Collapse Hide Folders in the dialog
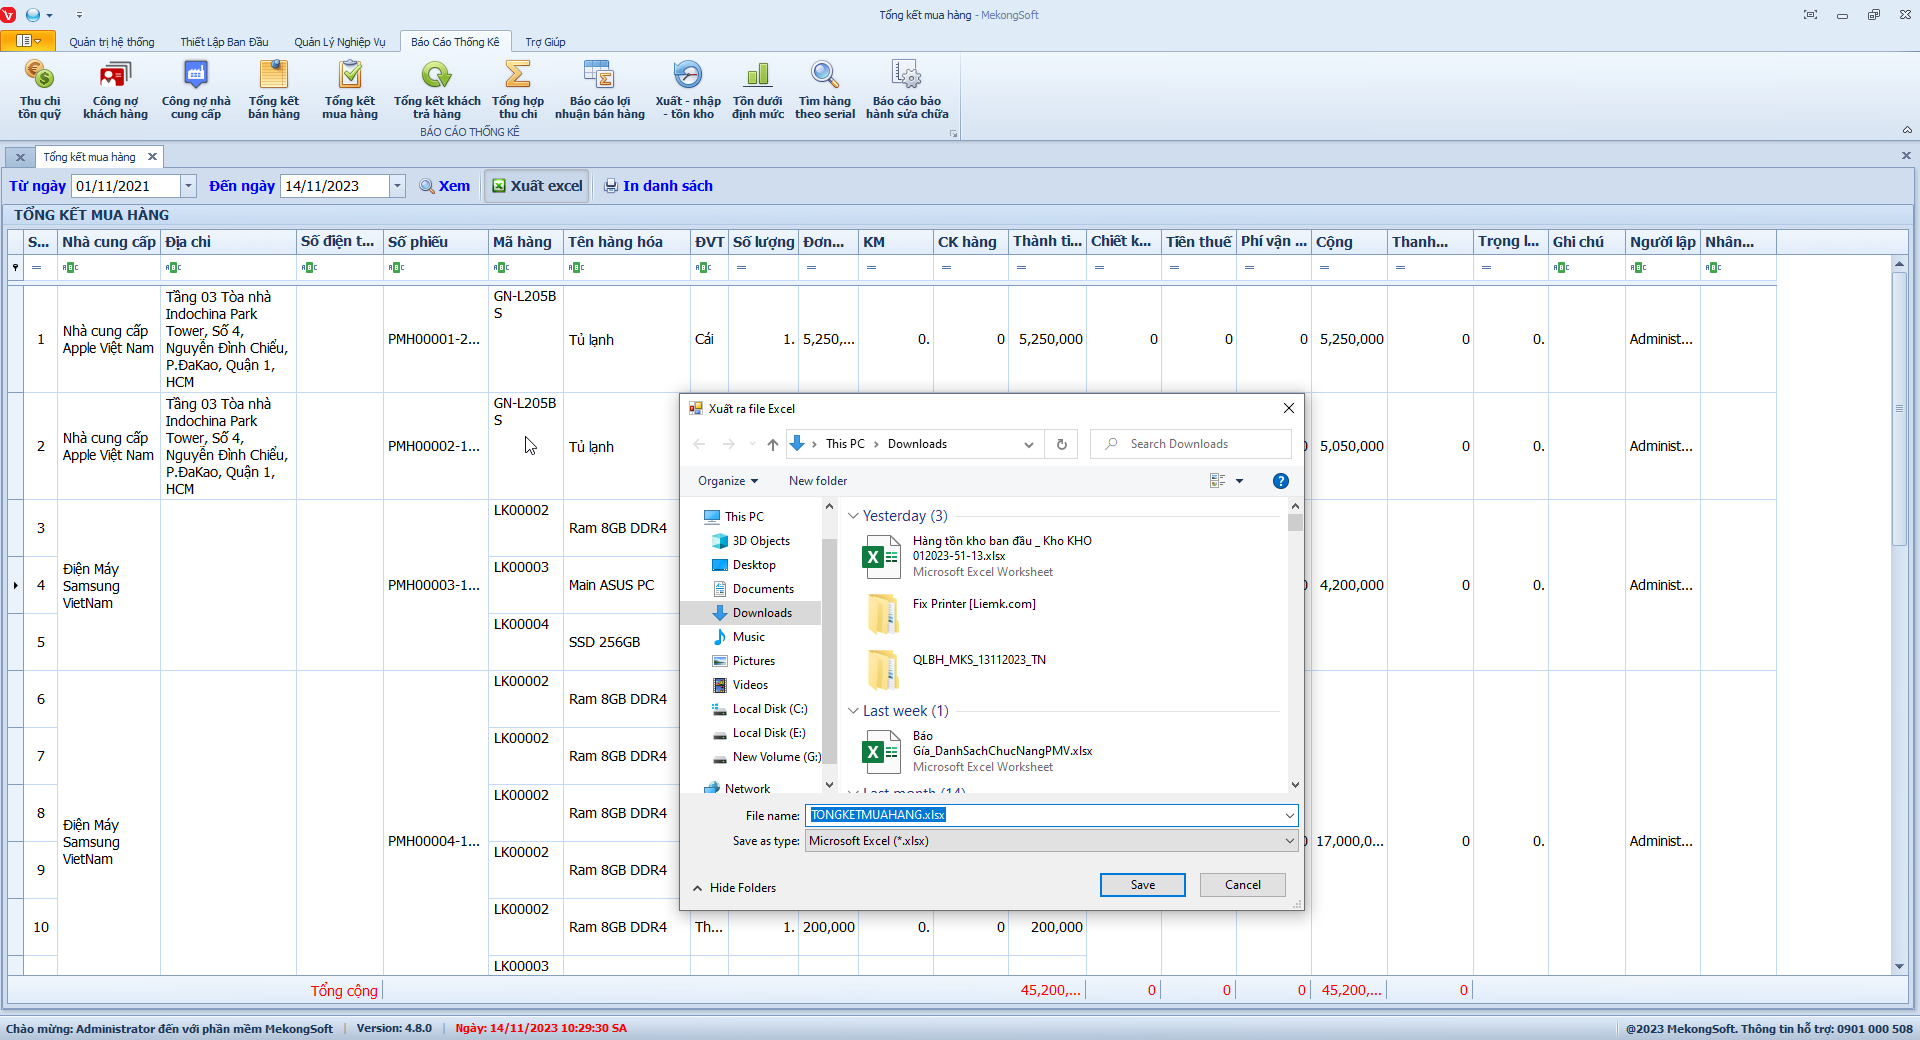 [734, 888]
